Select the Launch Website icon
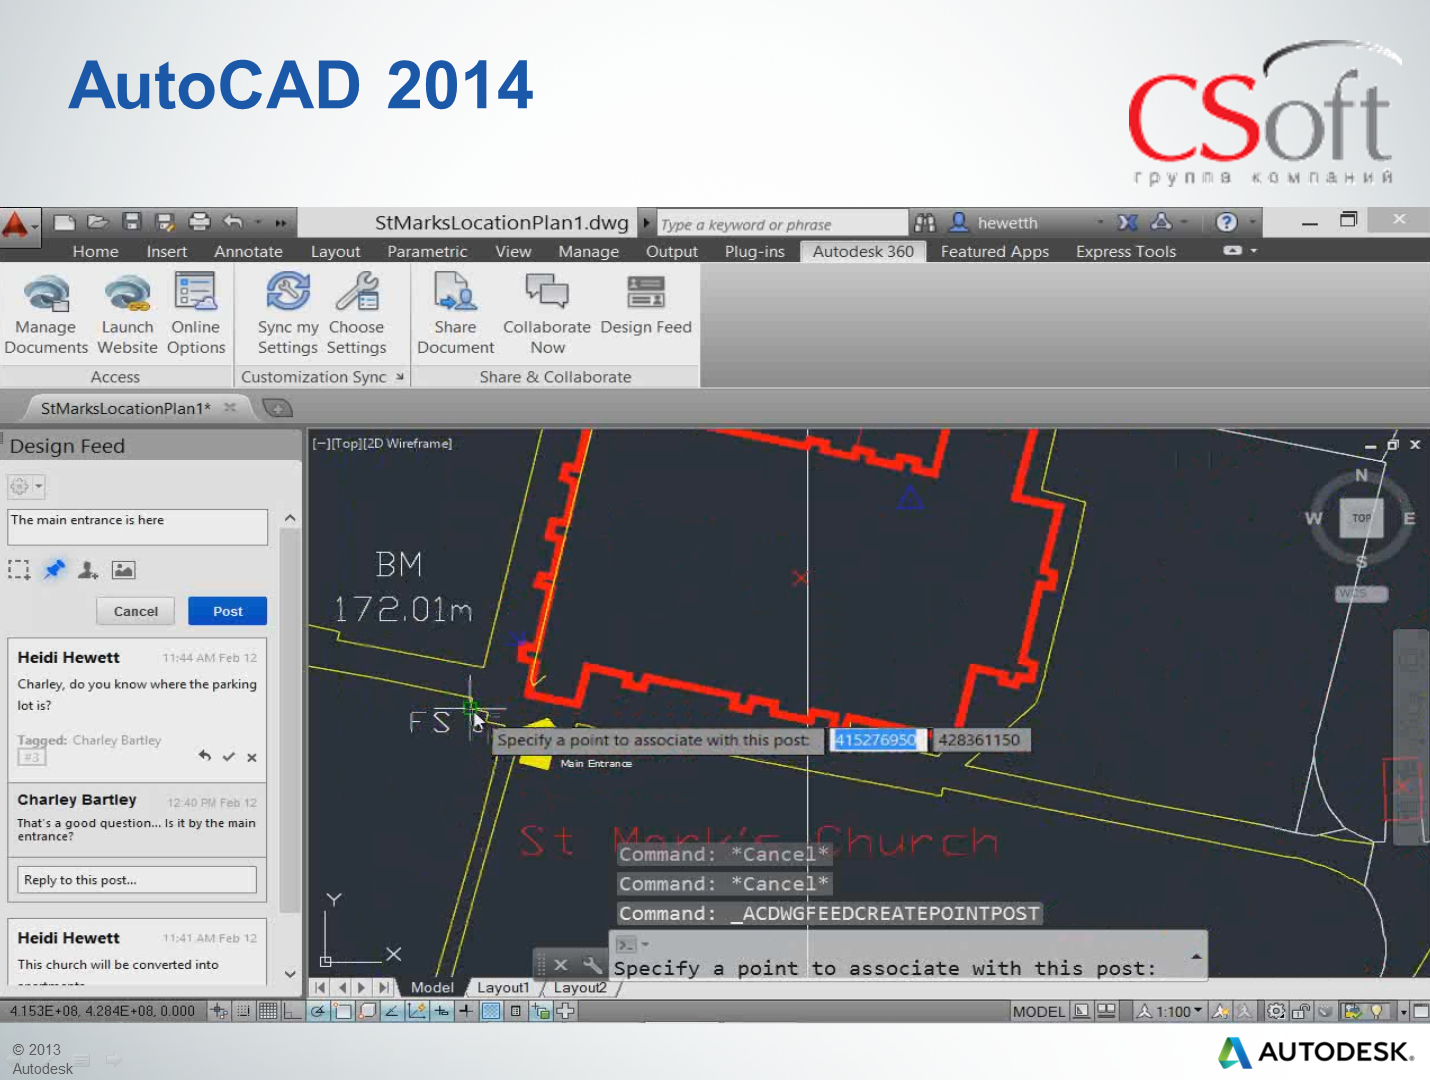The height and width of the screenshot is (1080, 1430). 127,310
